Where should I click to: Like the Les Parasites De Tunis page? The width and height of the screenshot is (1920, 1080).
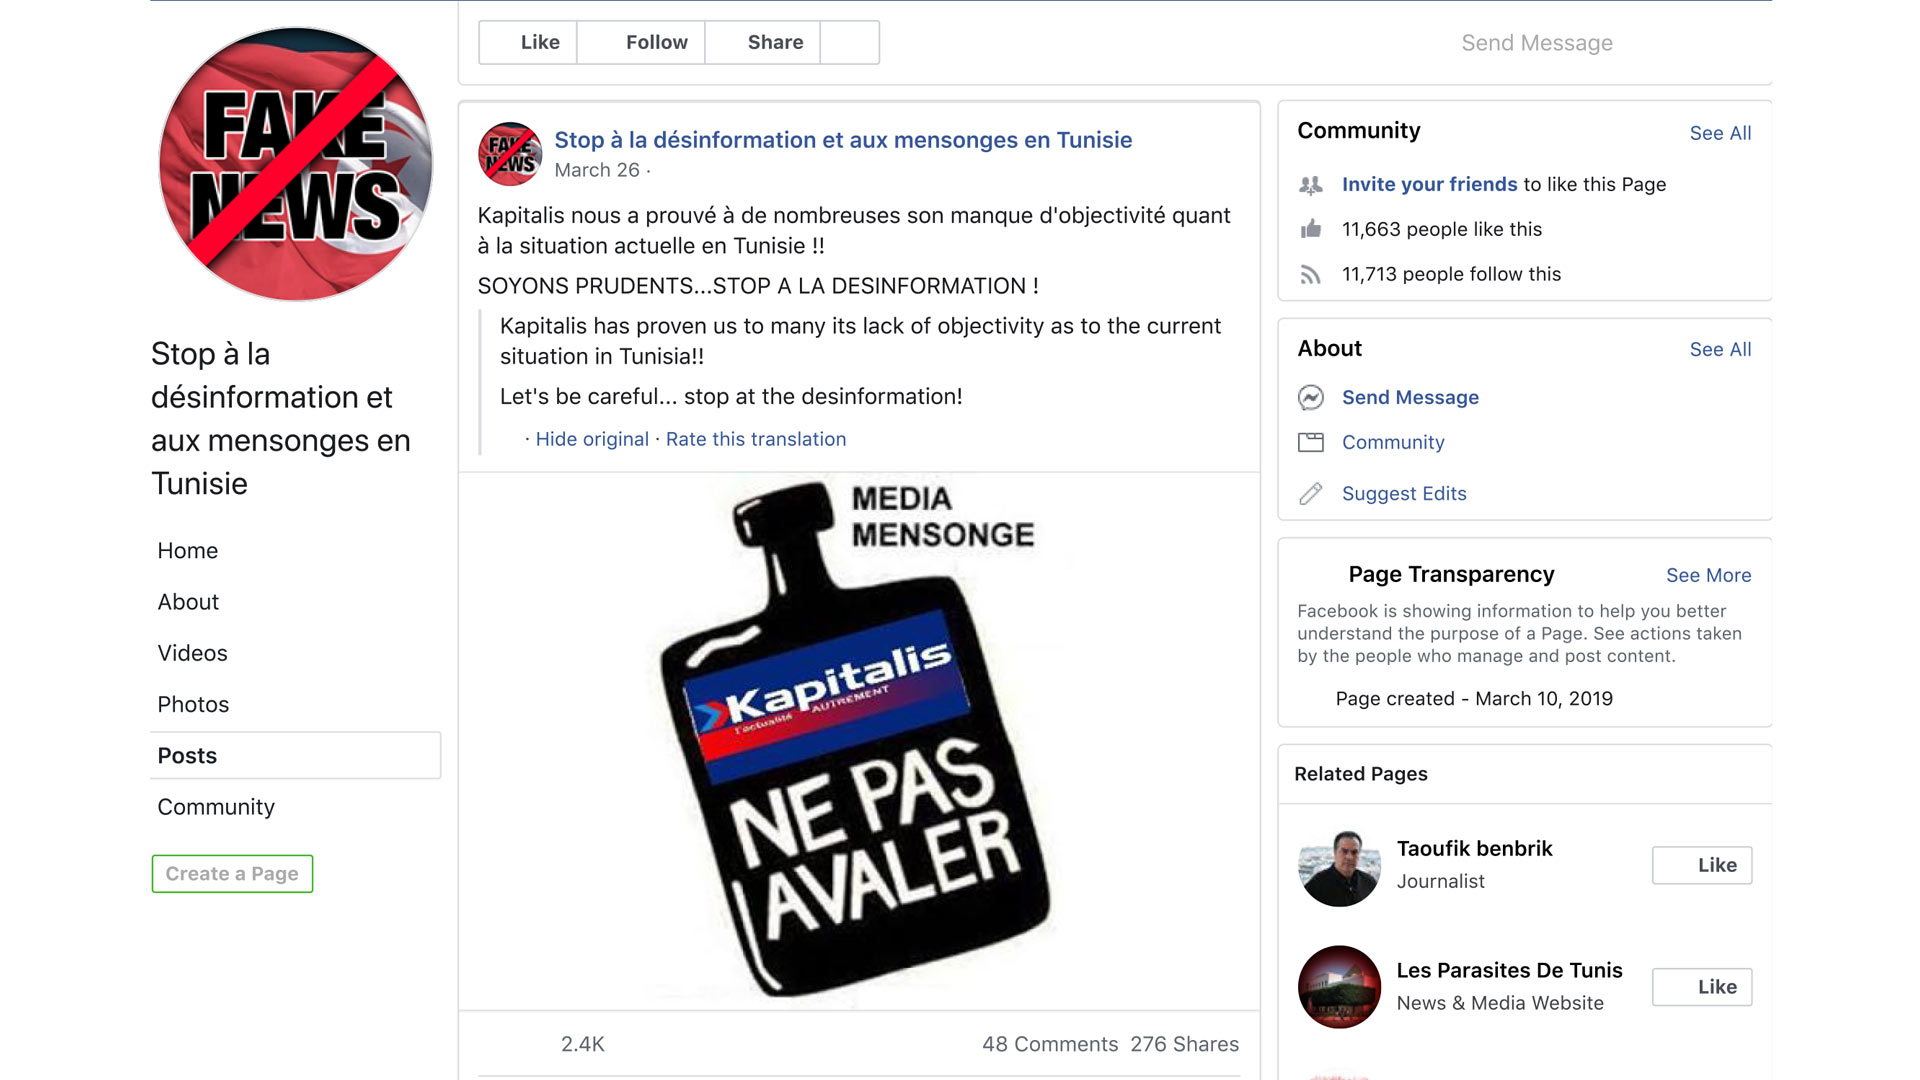tap(1701, 987)
